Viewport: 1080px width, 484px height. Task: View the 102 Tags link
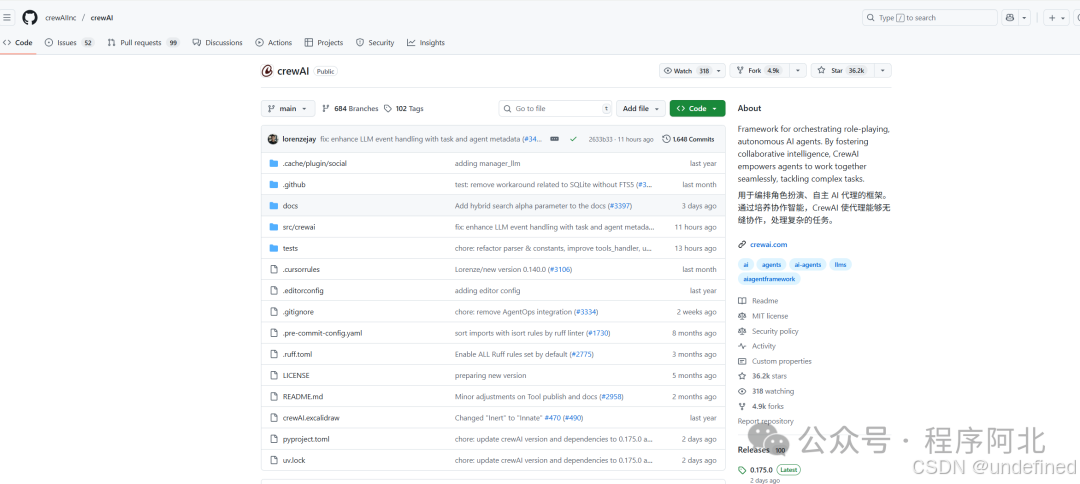tap(404, 109)
